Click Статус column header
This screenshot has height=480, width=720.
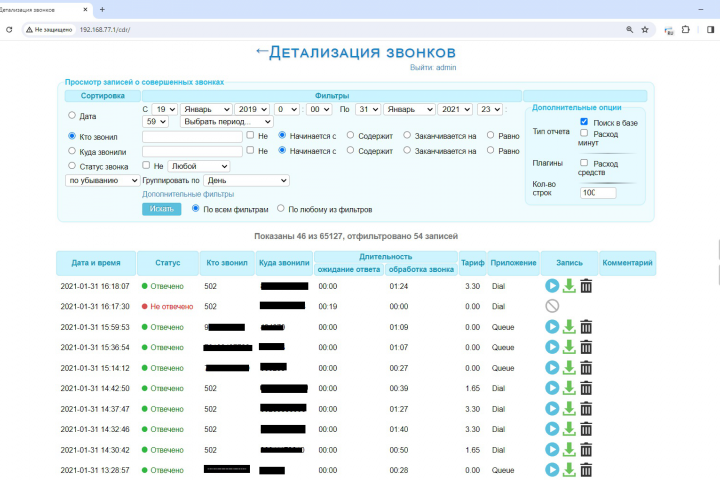click(168, 263)
